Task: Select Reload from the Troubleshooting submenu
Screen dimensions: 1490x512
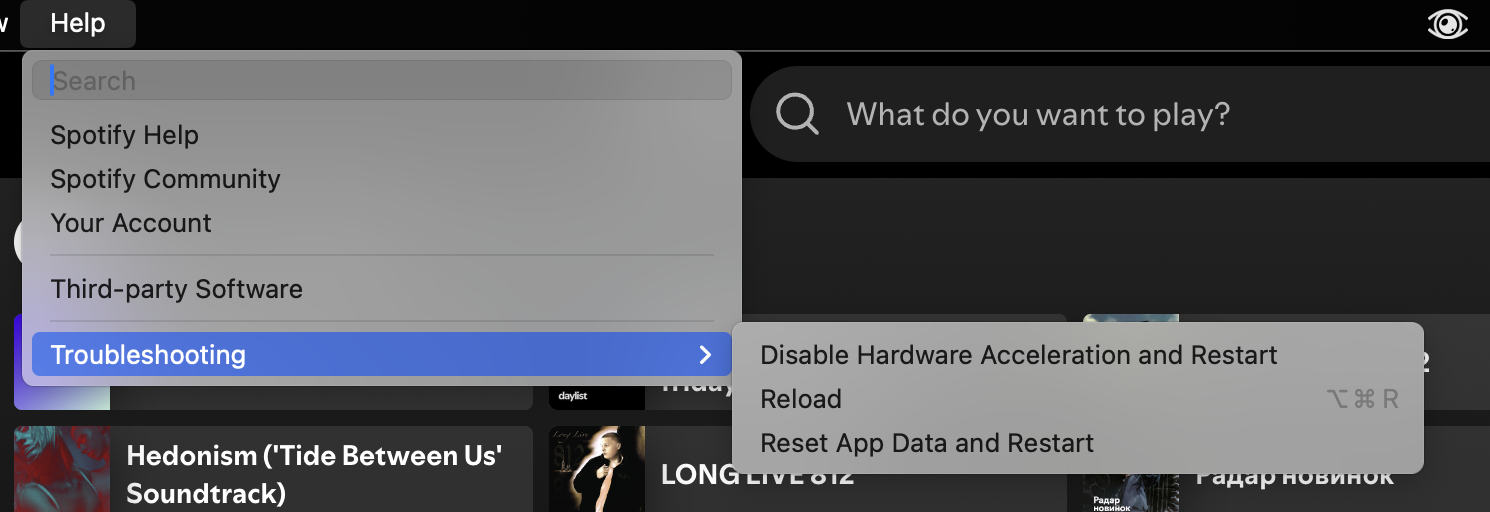Action: point(801,399)
